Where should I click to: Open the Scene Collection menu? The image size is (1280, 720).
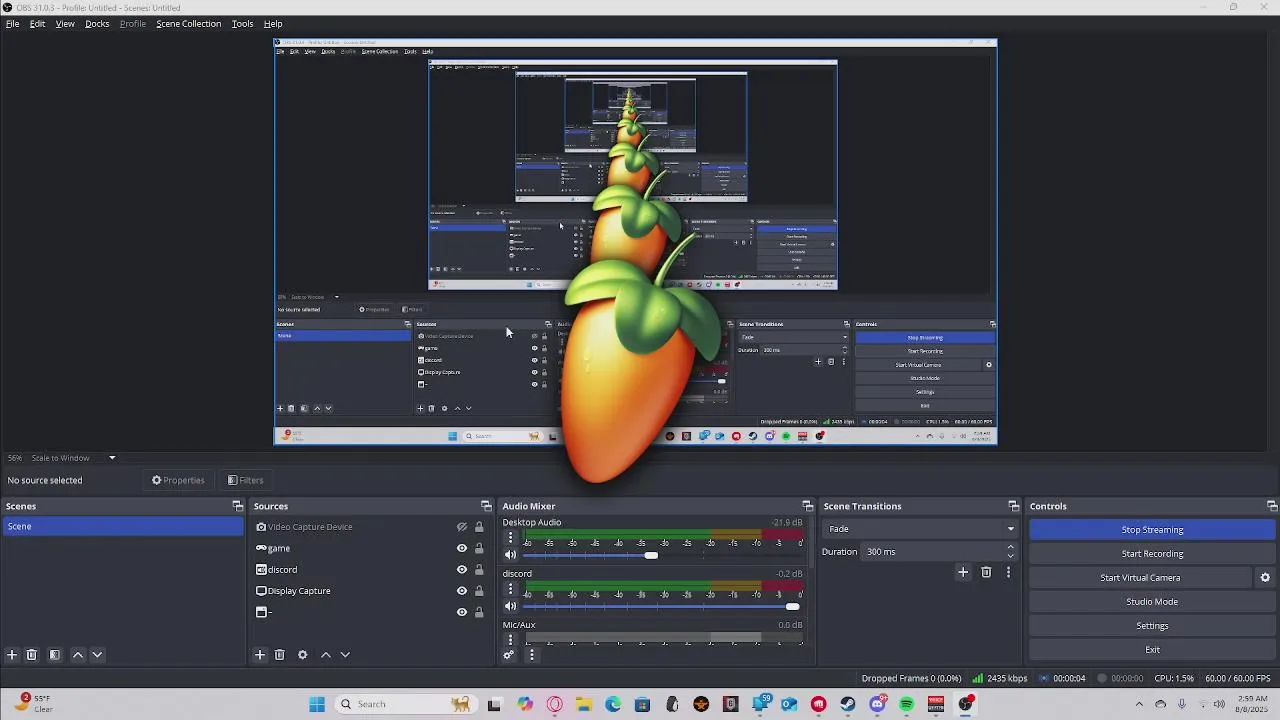[x=188, y=24]
